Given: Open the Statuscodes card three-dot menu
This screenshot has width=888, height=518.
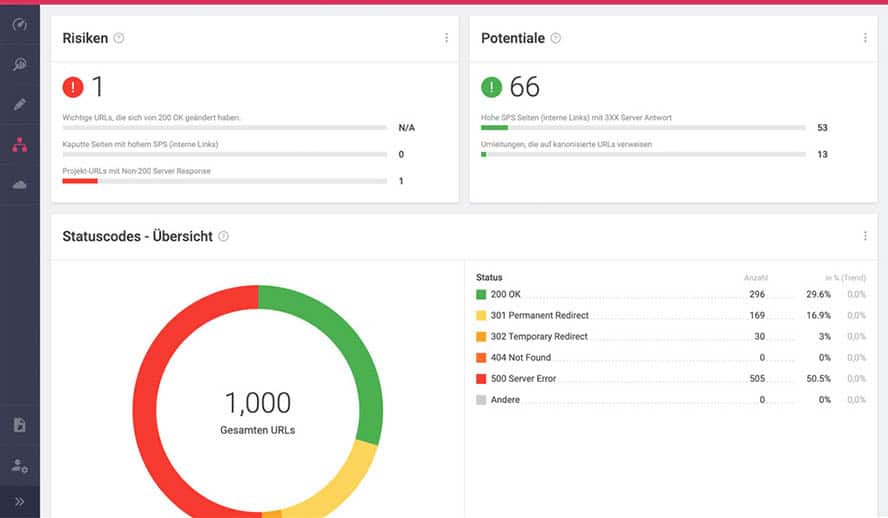Looking at the screenshot, I should (x=865, y=236).
